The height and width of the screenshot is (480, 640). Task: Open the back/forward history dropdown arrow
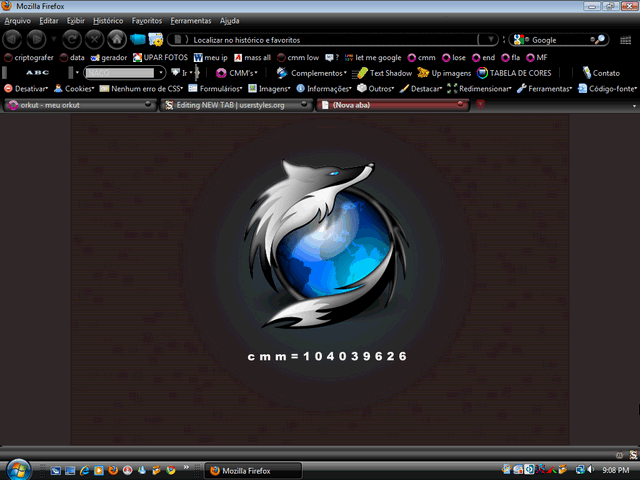[53, 40]
